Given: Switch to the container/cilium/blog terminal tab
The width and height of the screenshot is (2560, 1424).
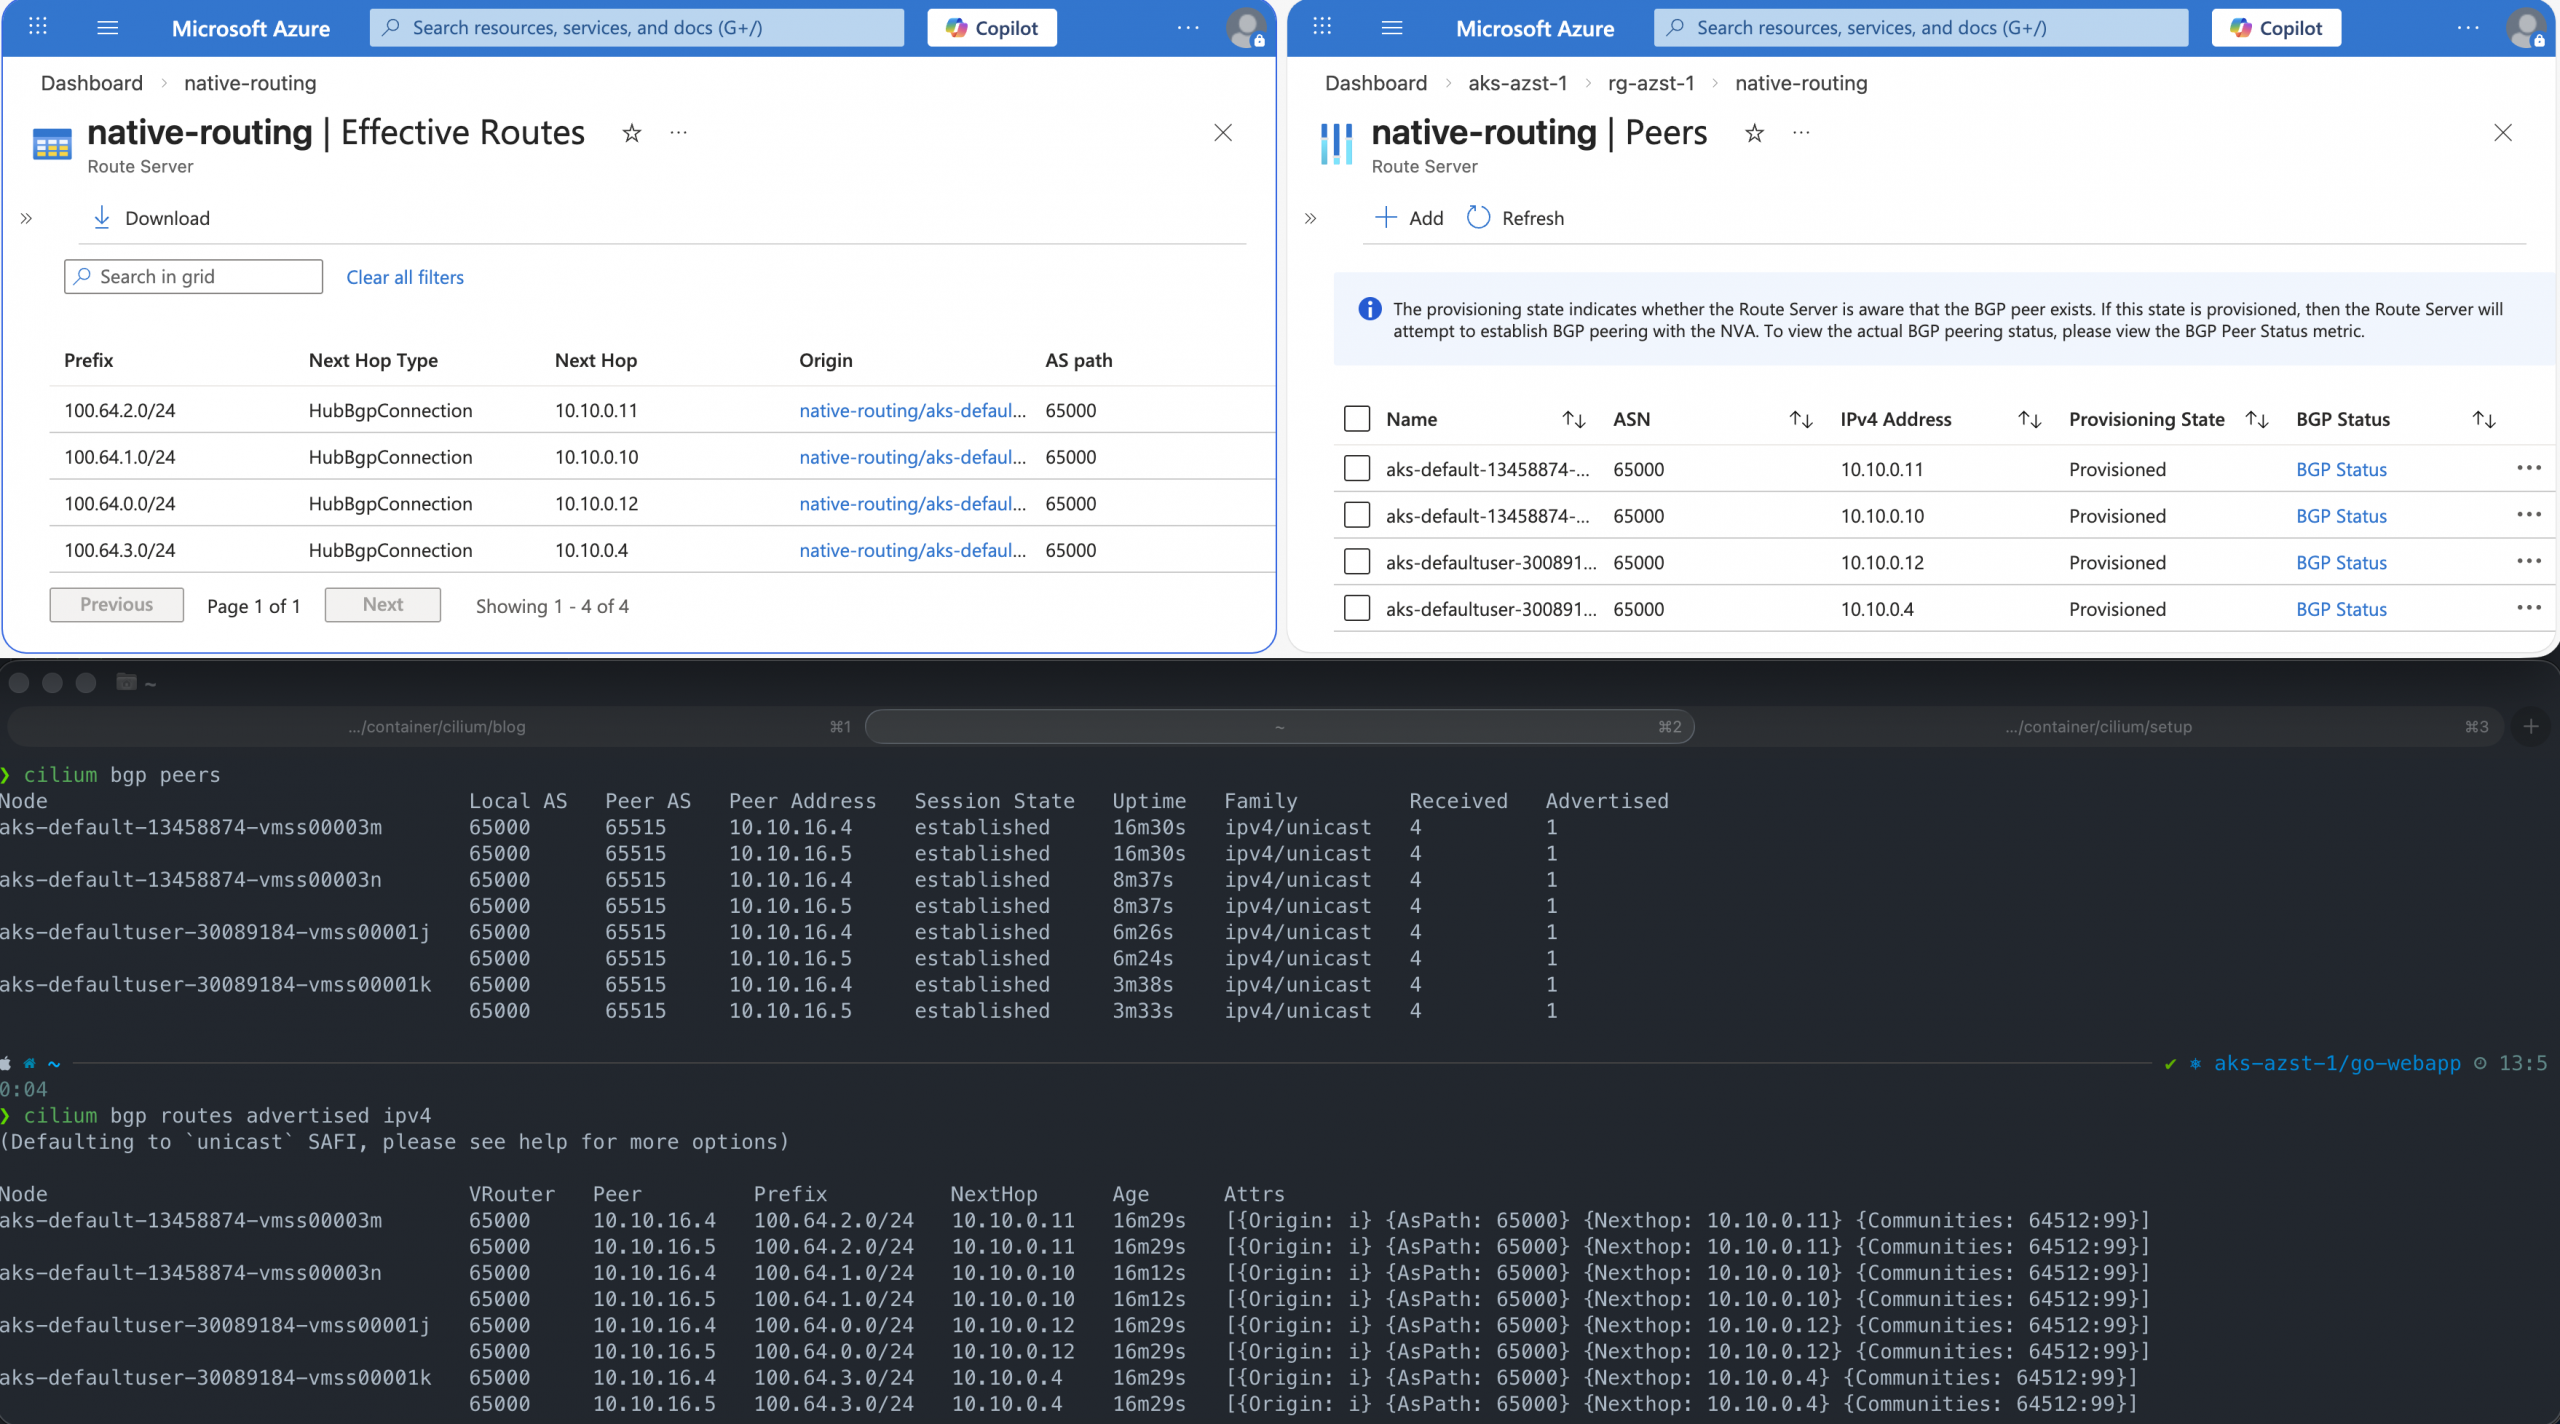Looking at the screenshot, I should 437,727.
